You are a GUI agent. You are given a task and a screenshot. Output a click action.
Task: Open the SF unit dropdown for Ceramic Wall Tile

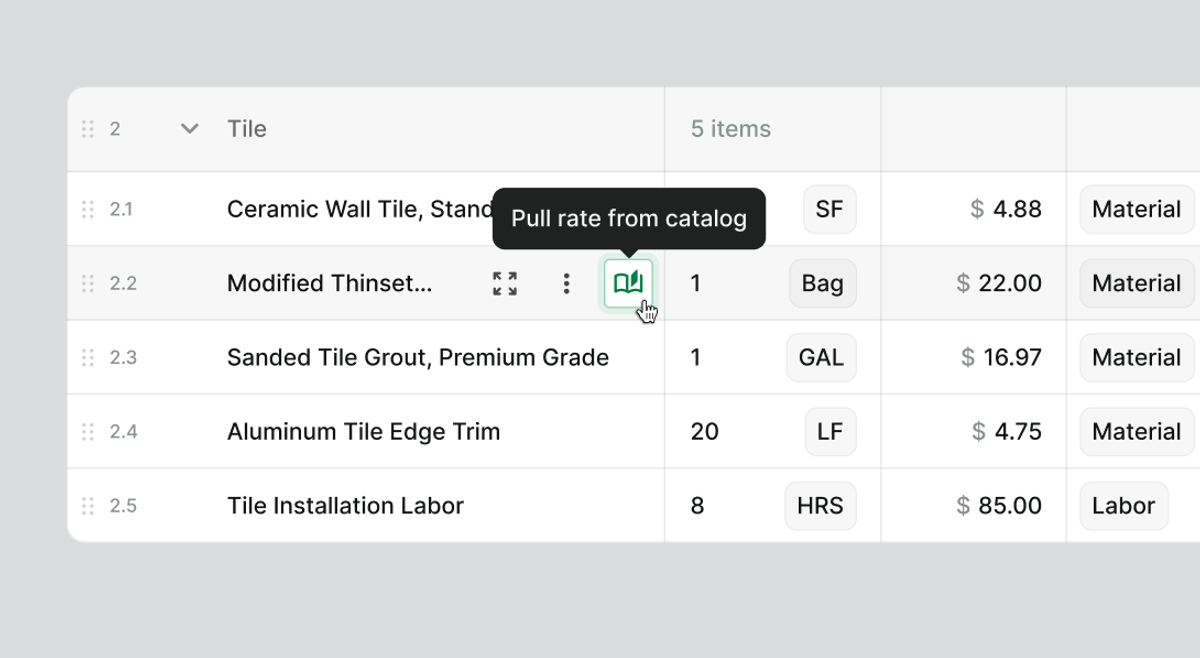coord(829,209)
